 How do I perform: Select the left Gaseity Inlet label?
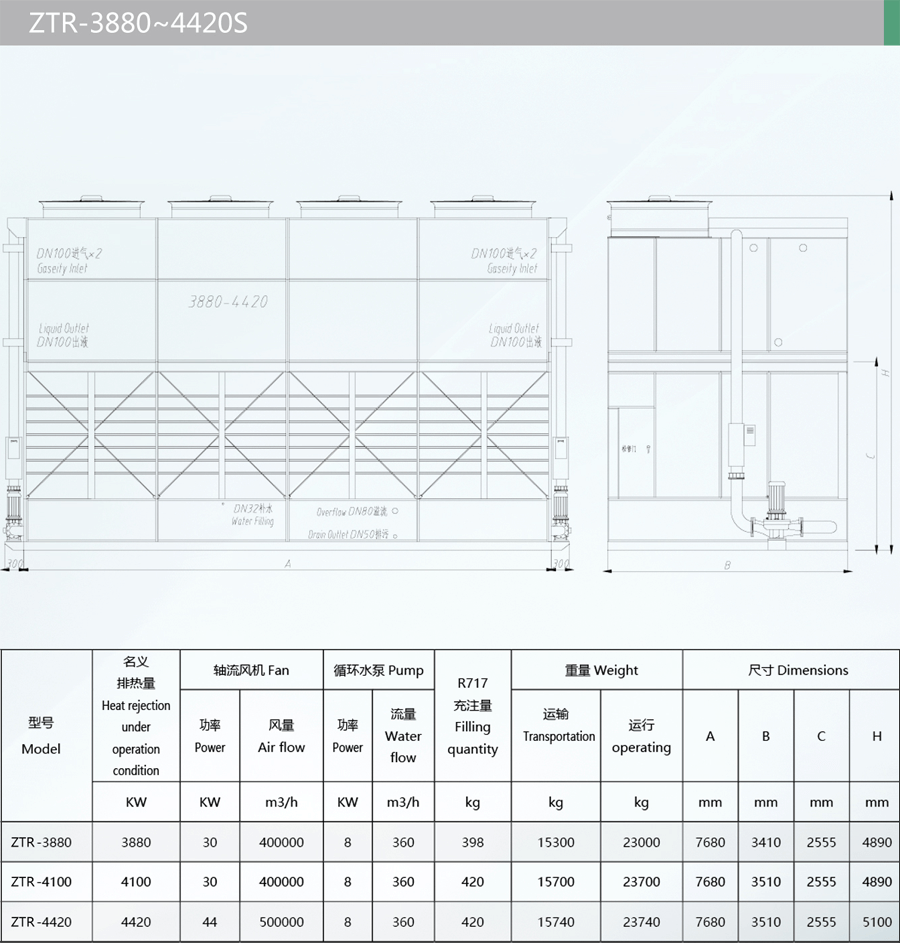click(65, 268)
